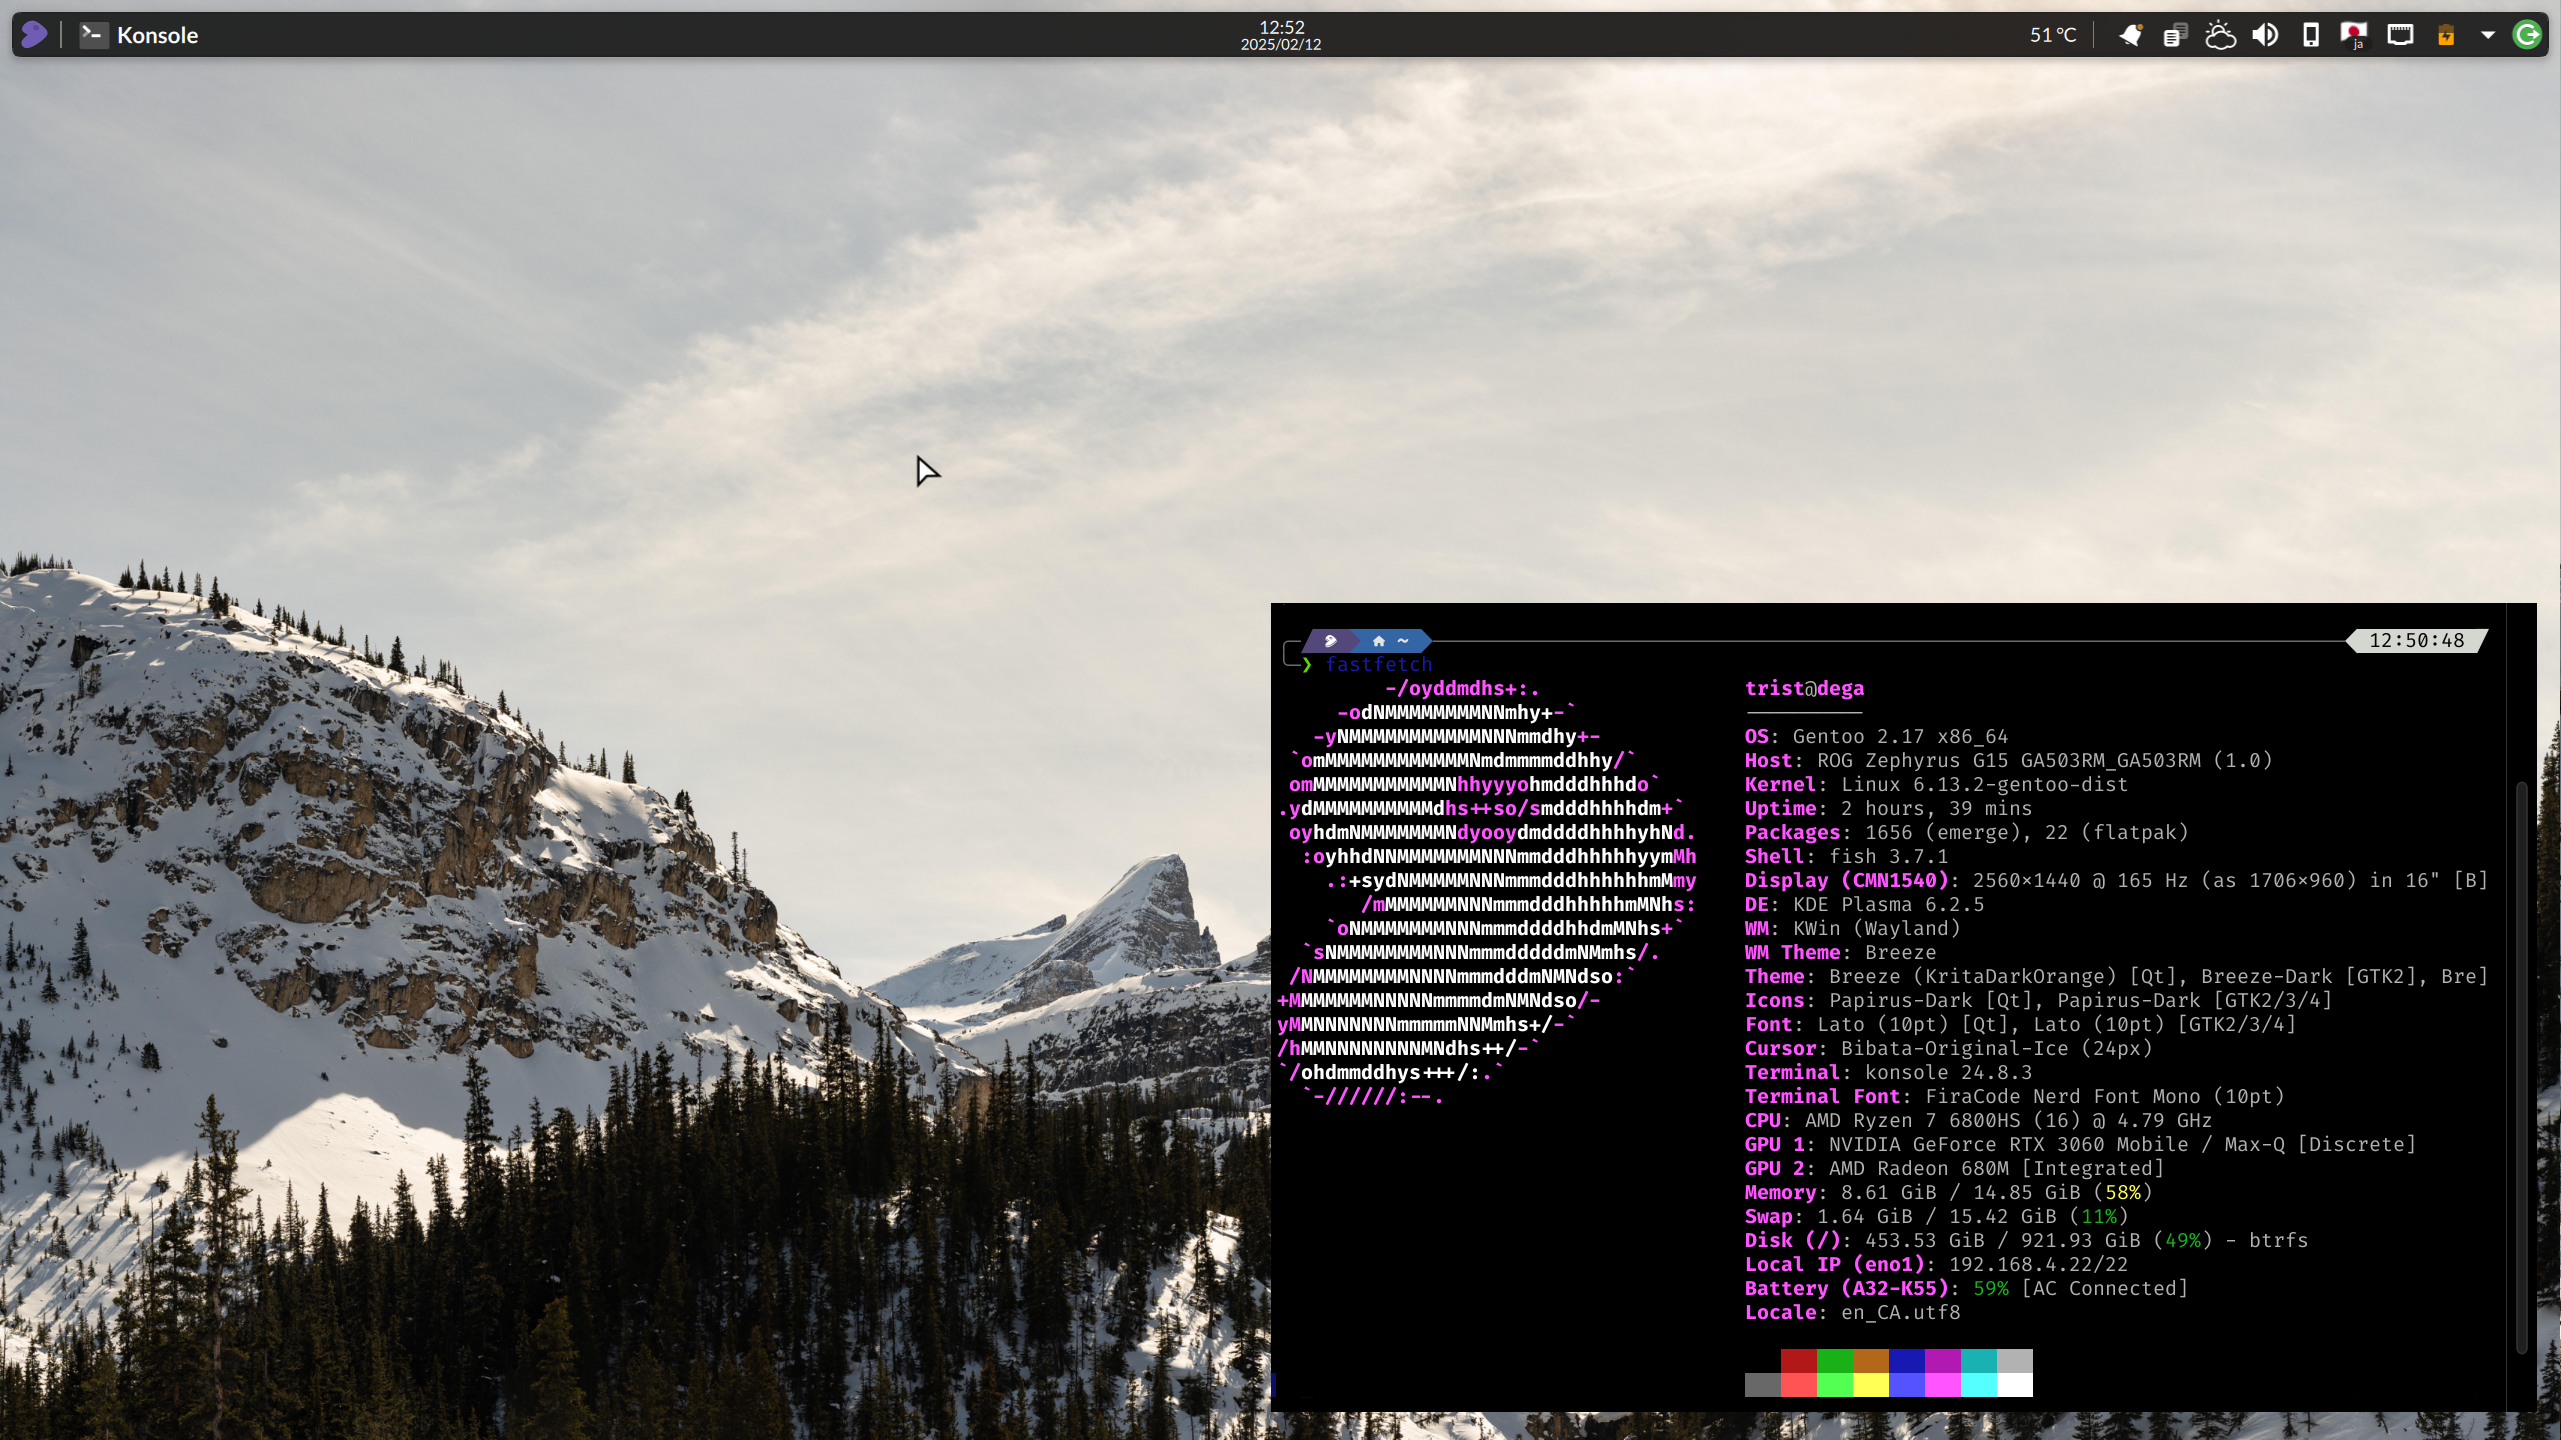
Task: Click the 51 °C temperature monitor widget
Action: pos(2053,35)
